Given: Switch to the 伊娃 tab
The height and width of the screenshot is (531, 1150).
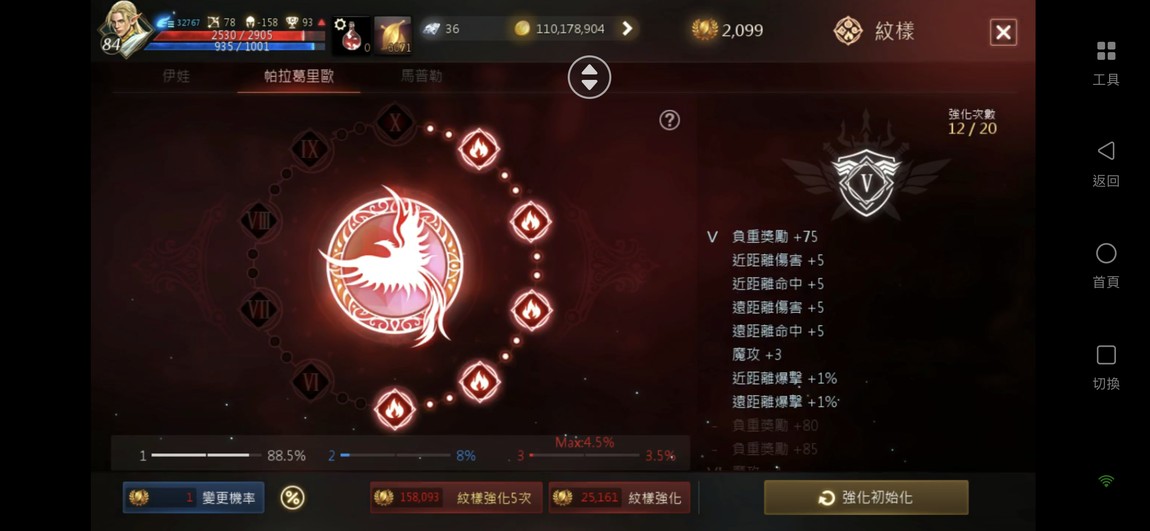Looking at the screenshot, I should point(176,76).
